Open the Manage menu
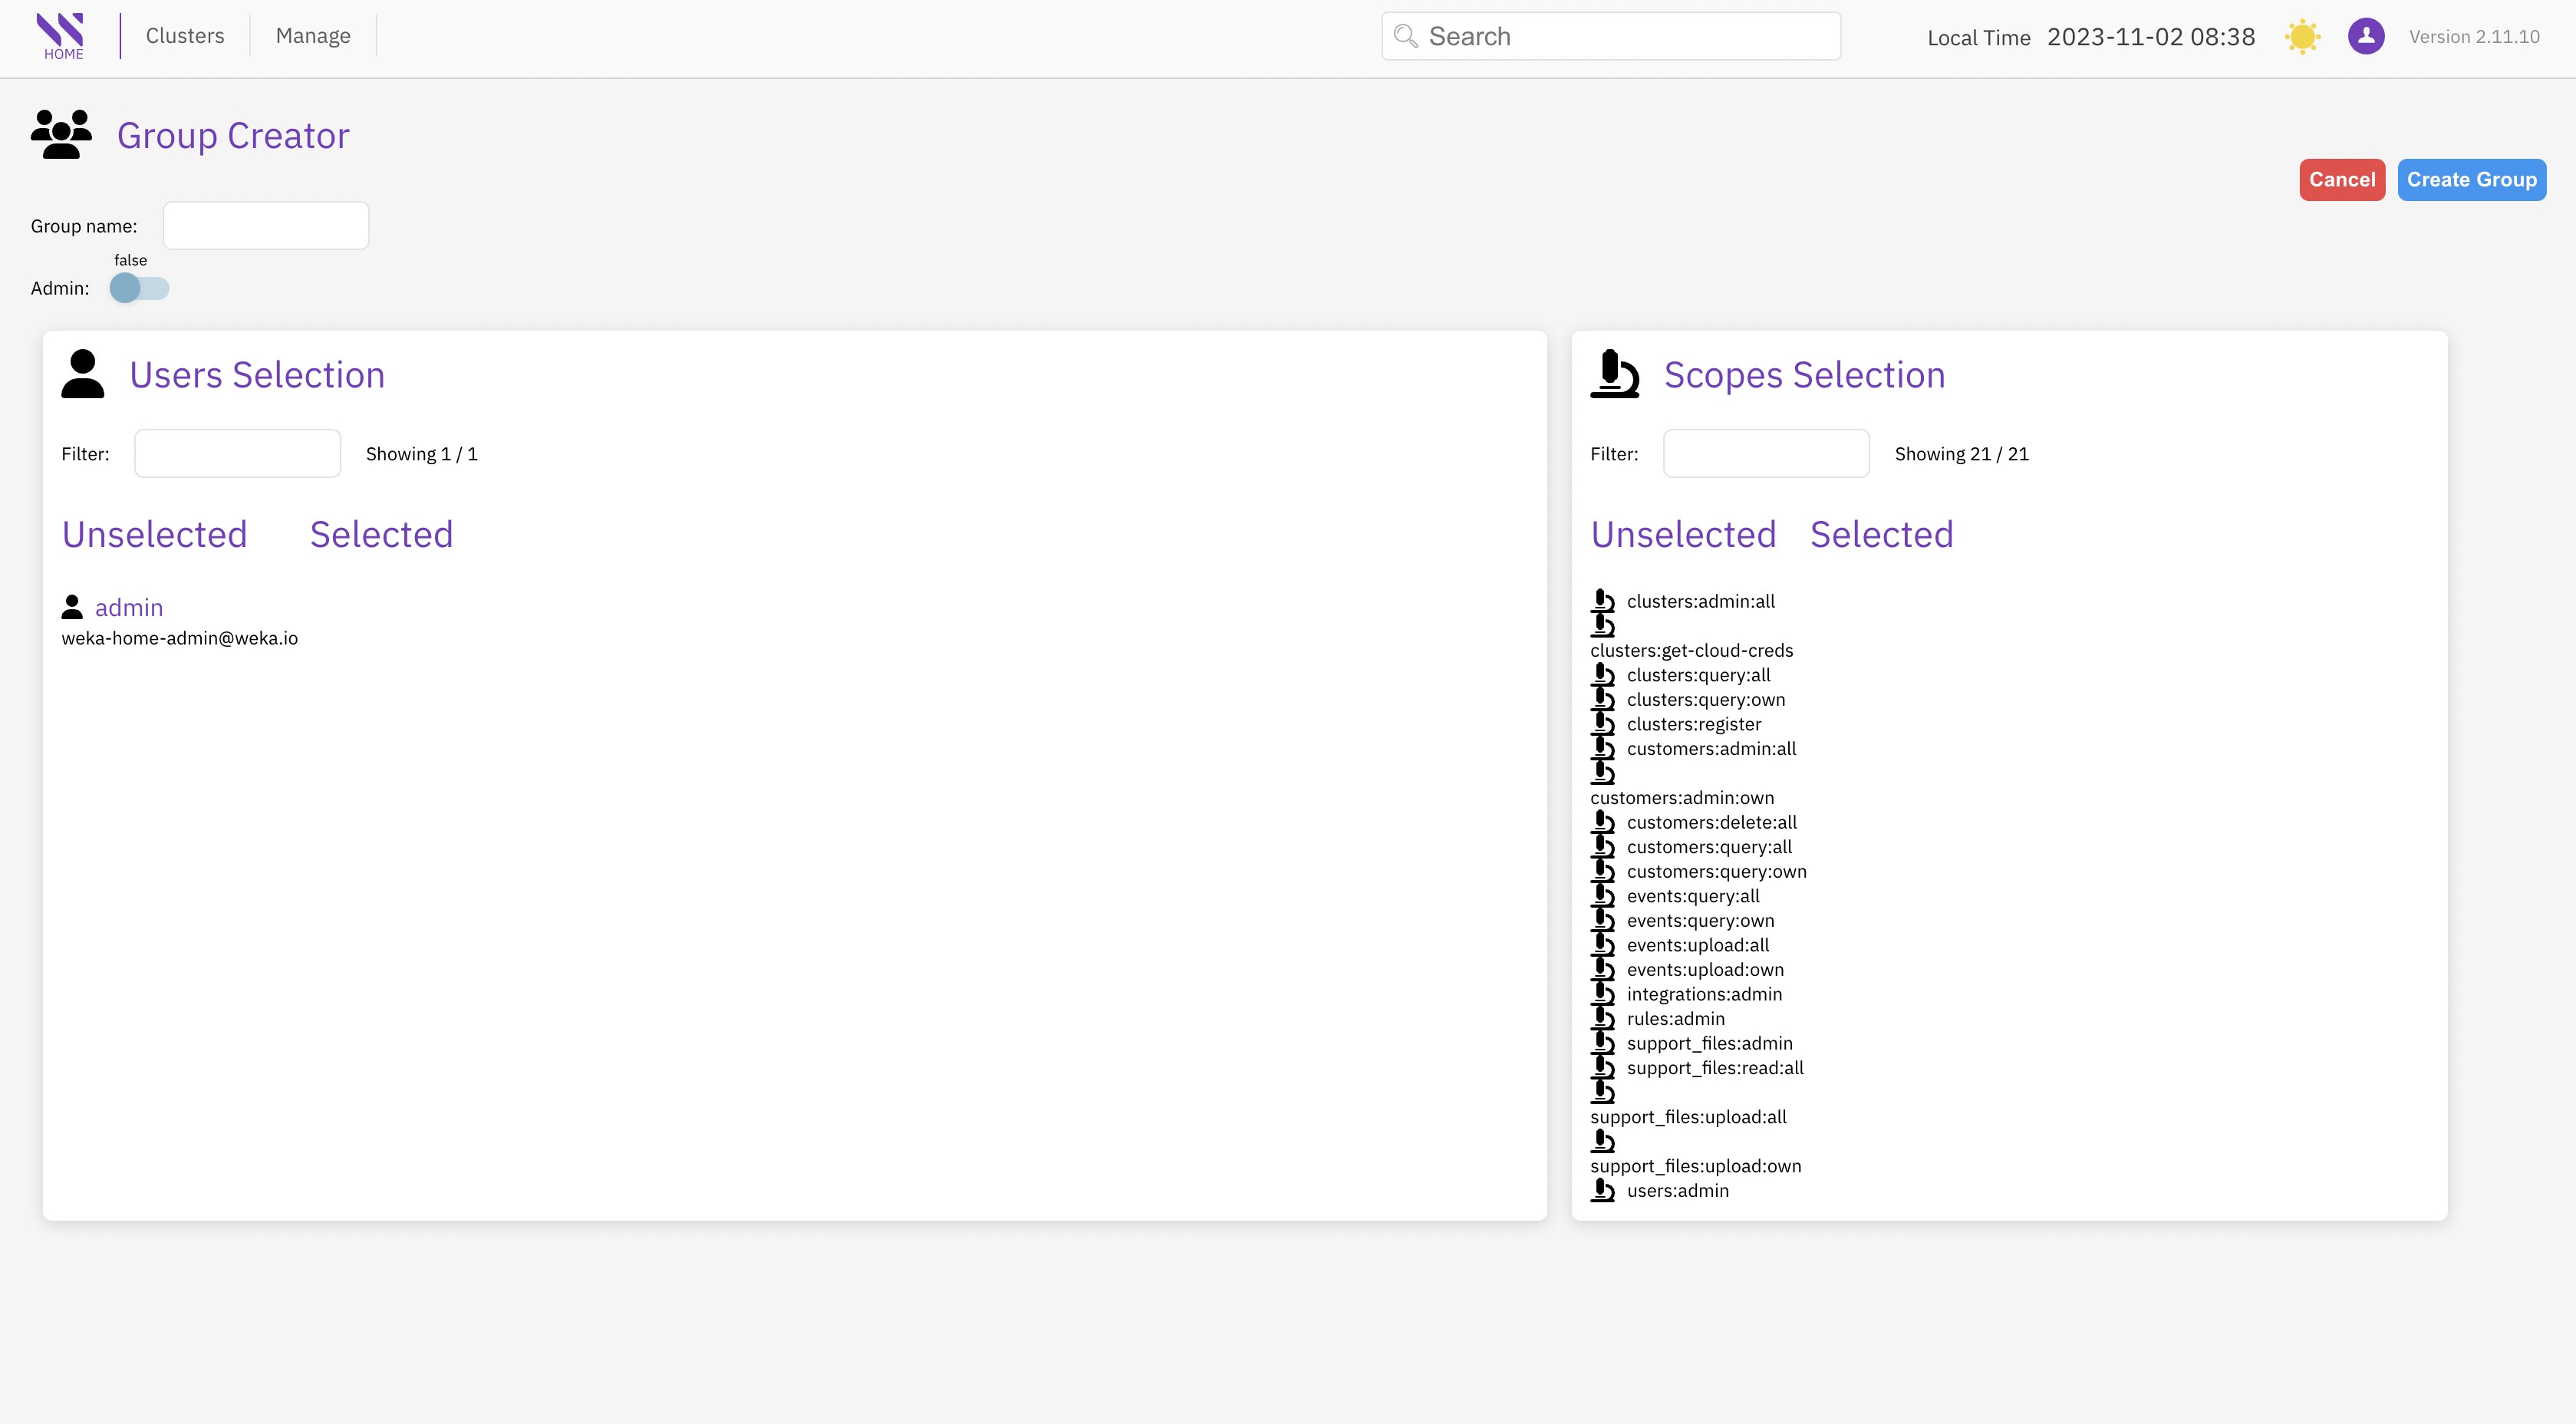 pos(313,36)
